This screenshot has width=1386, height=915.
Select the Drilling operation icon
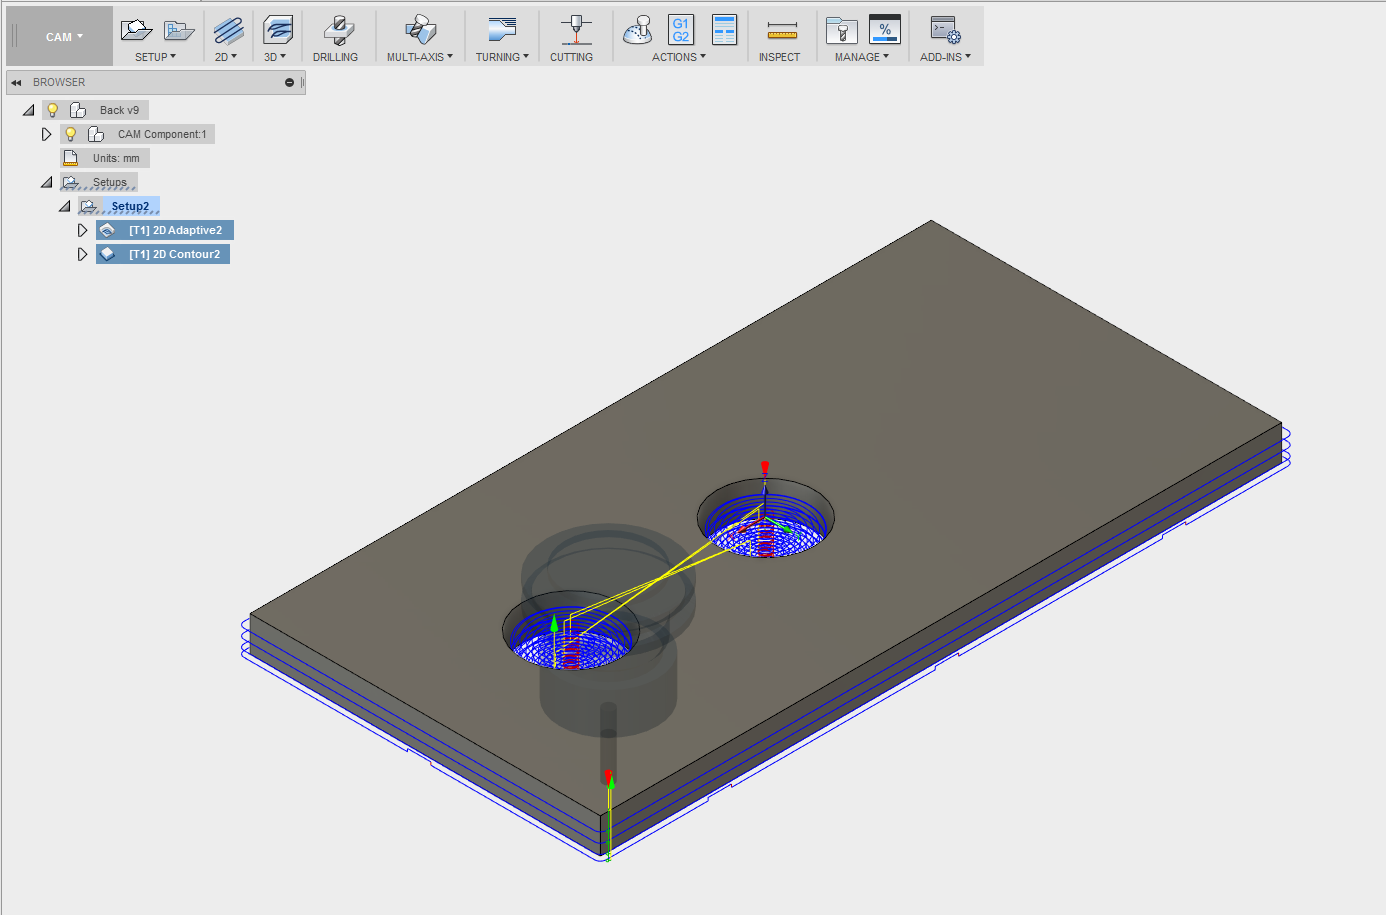point(337,31)
